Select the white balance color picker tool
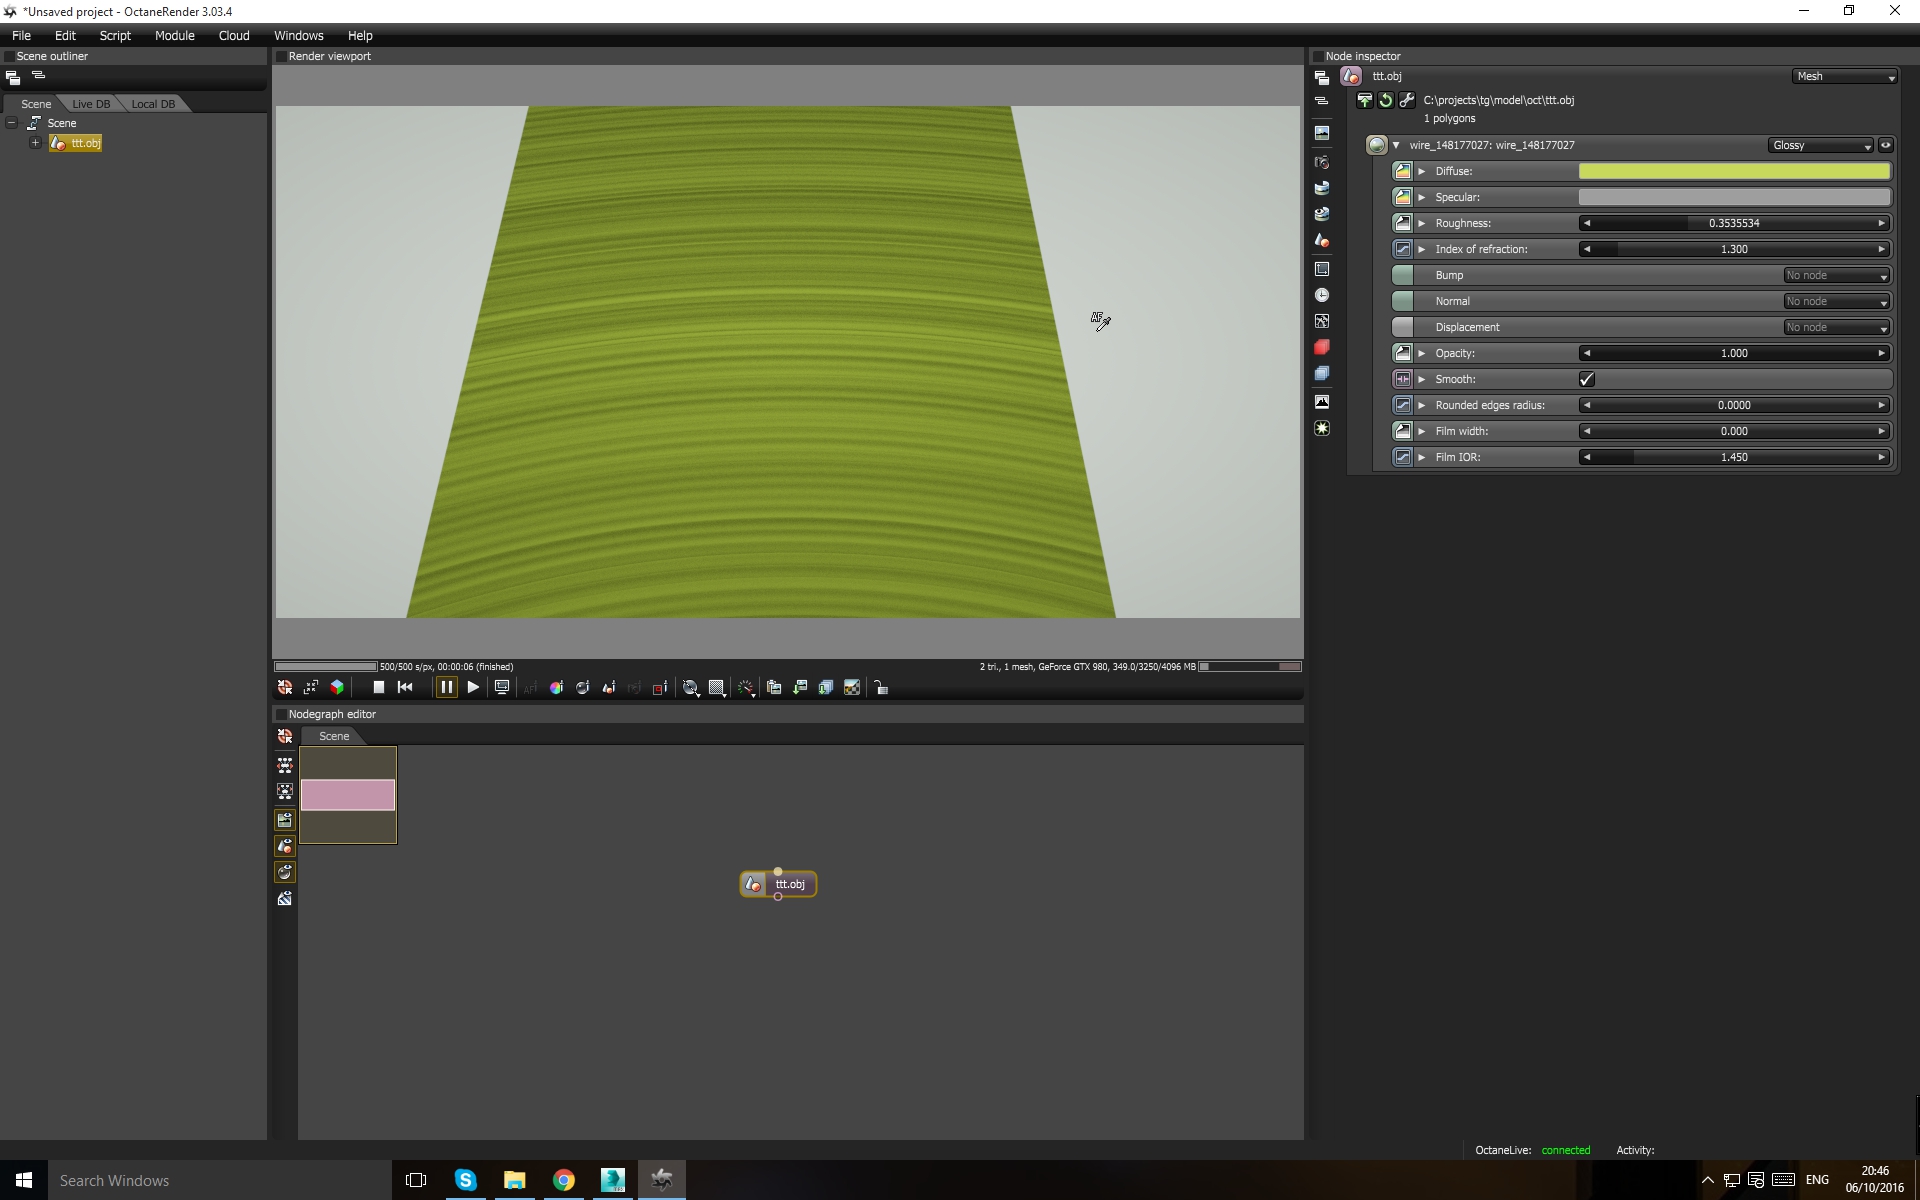This screenshot has height=1200, width=1920. pos(556,688)
